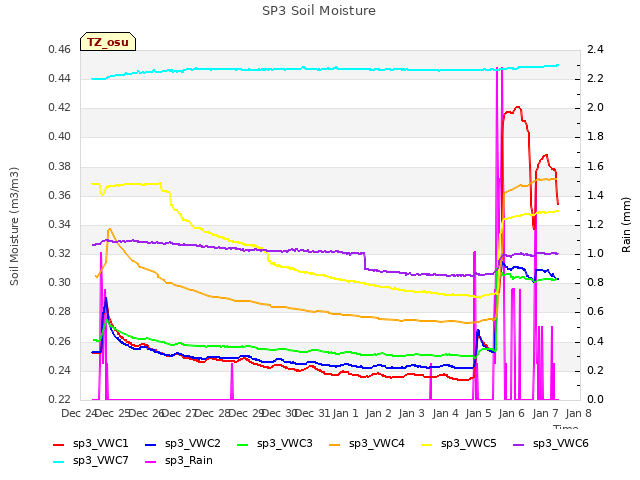The width and height of the screenshot is (640, 480).
Task: Click the Jan 7 x-axis tick label
Action: point(545,413)
